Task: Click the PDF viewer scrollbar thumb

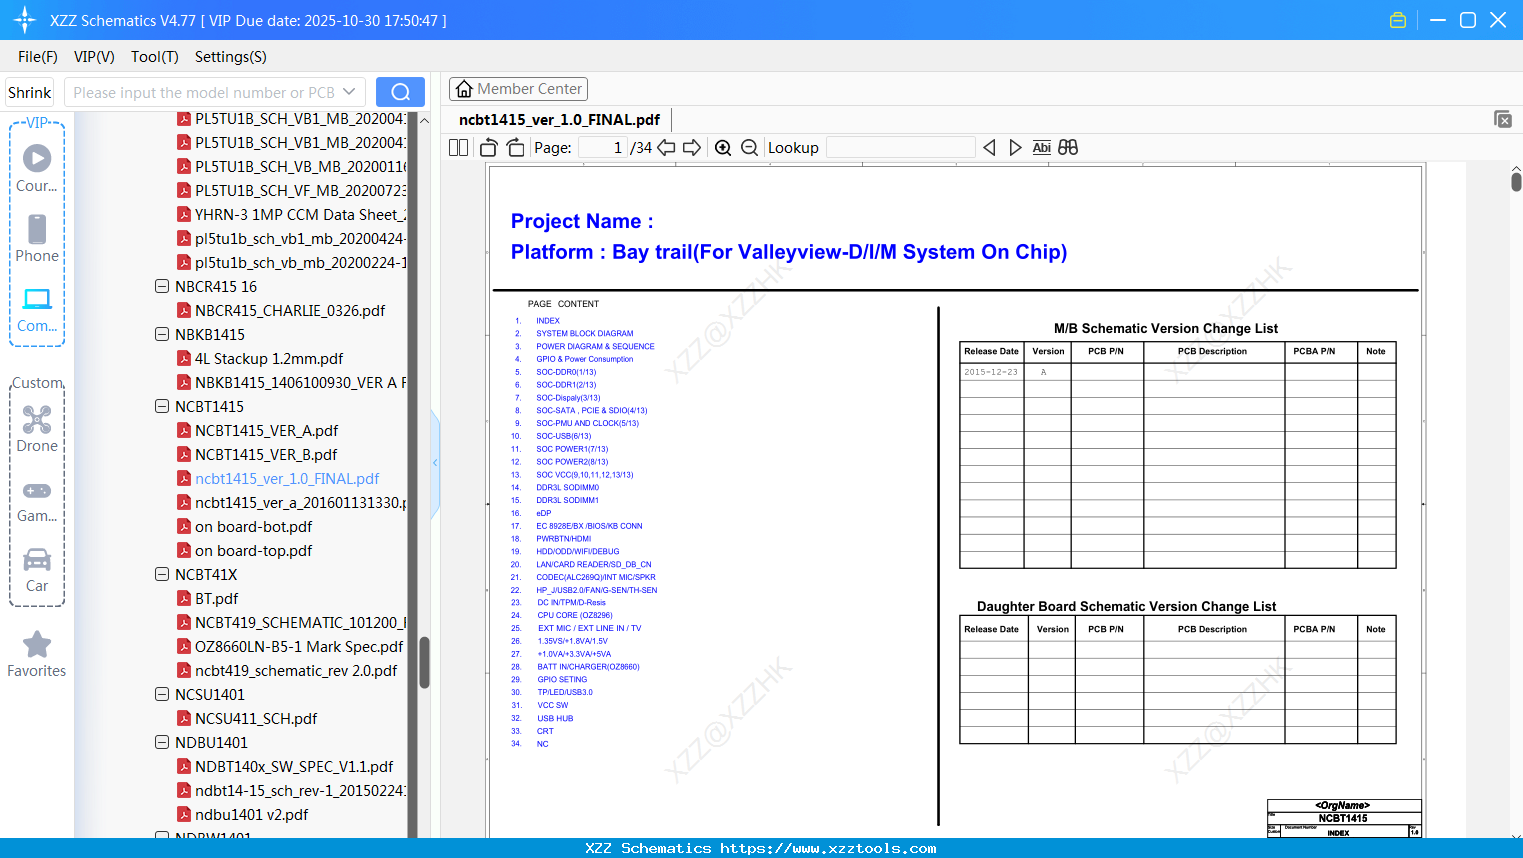Action: point(1516,181)
